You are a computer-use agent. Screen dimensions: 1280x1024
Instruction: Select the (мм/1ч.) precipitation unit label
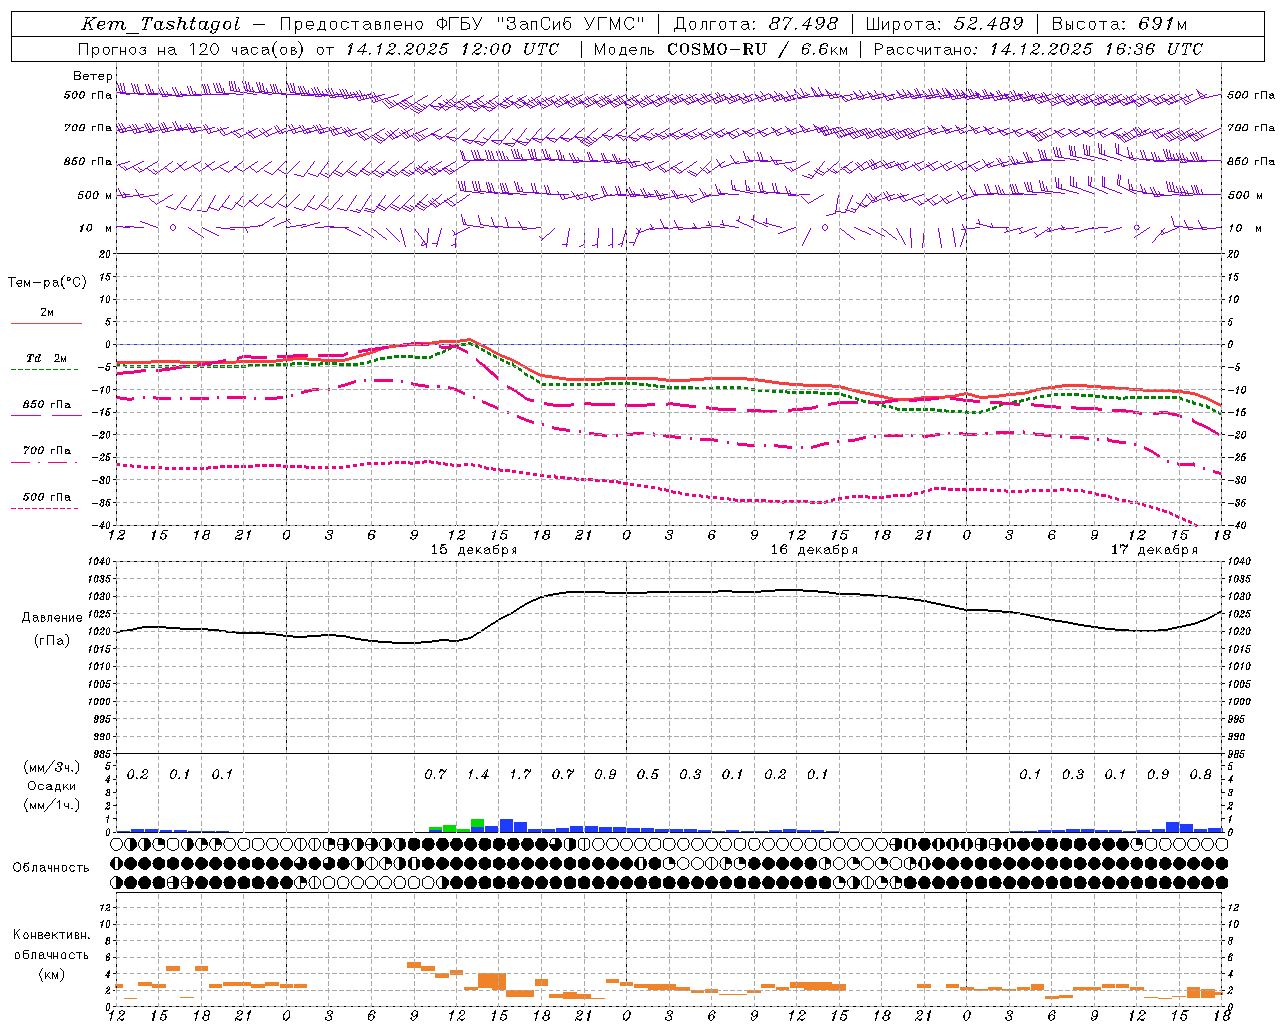(51, 805)
